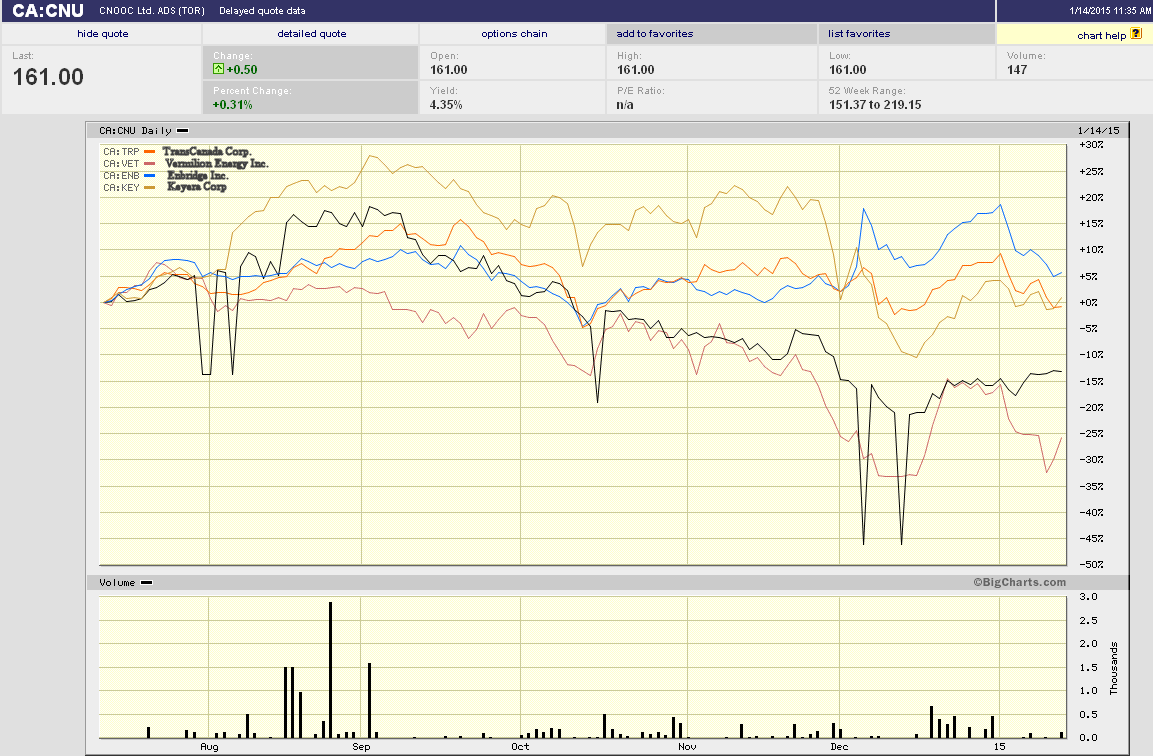Open the options chain link
The width and height of the screenshot is (1153, 756).
(514, 34)
